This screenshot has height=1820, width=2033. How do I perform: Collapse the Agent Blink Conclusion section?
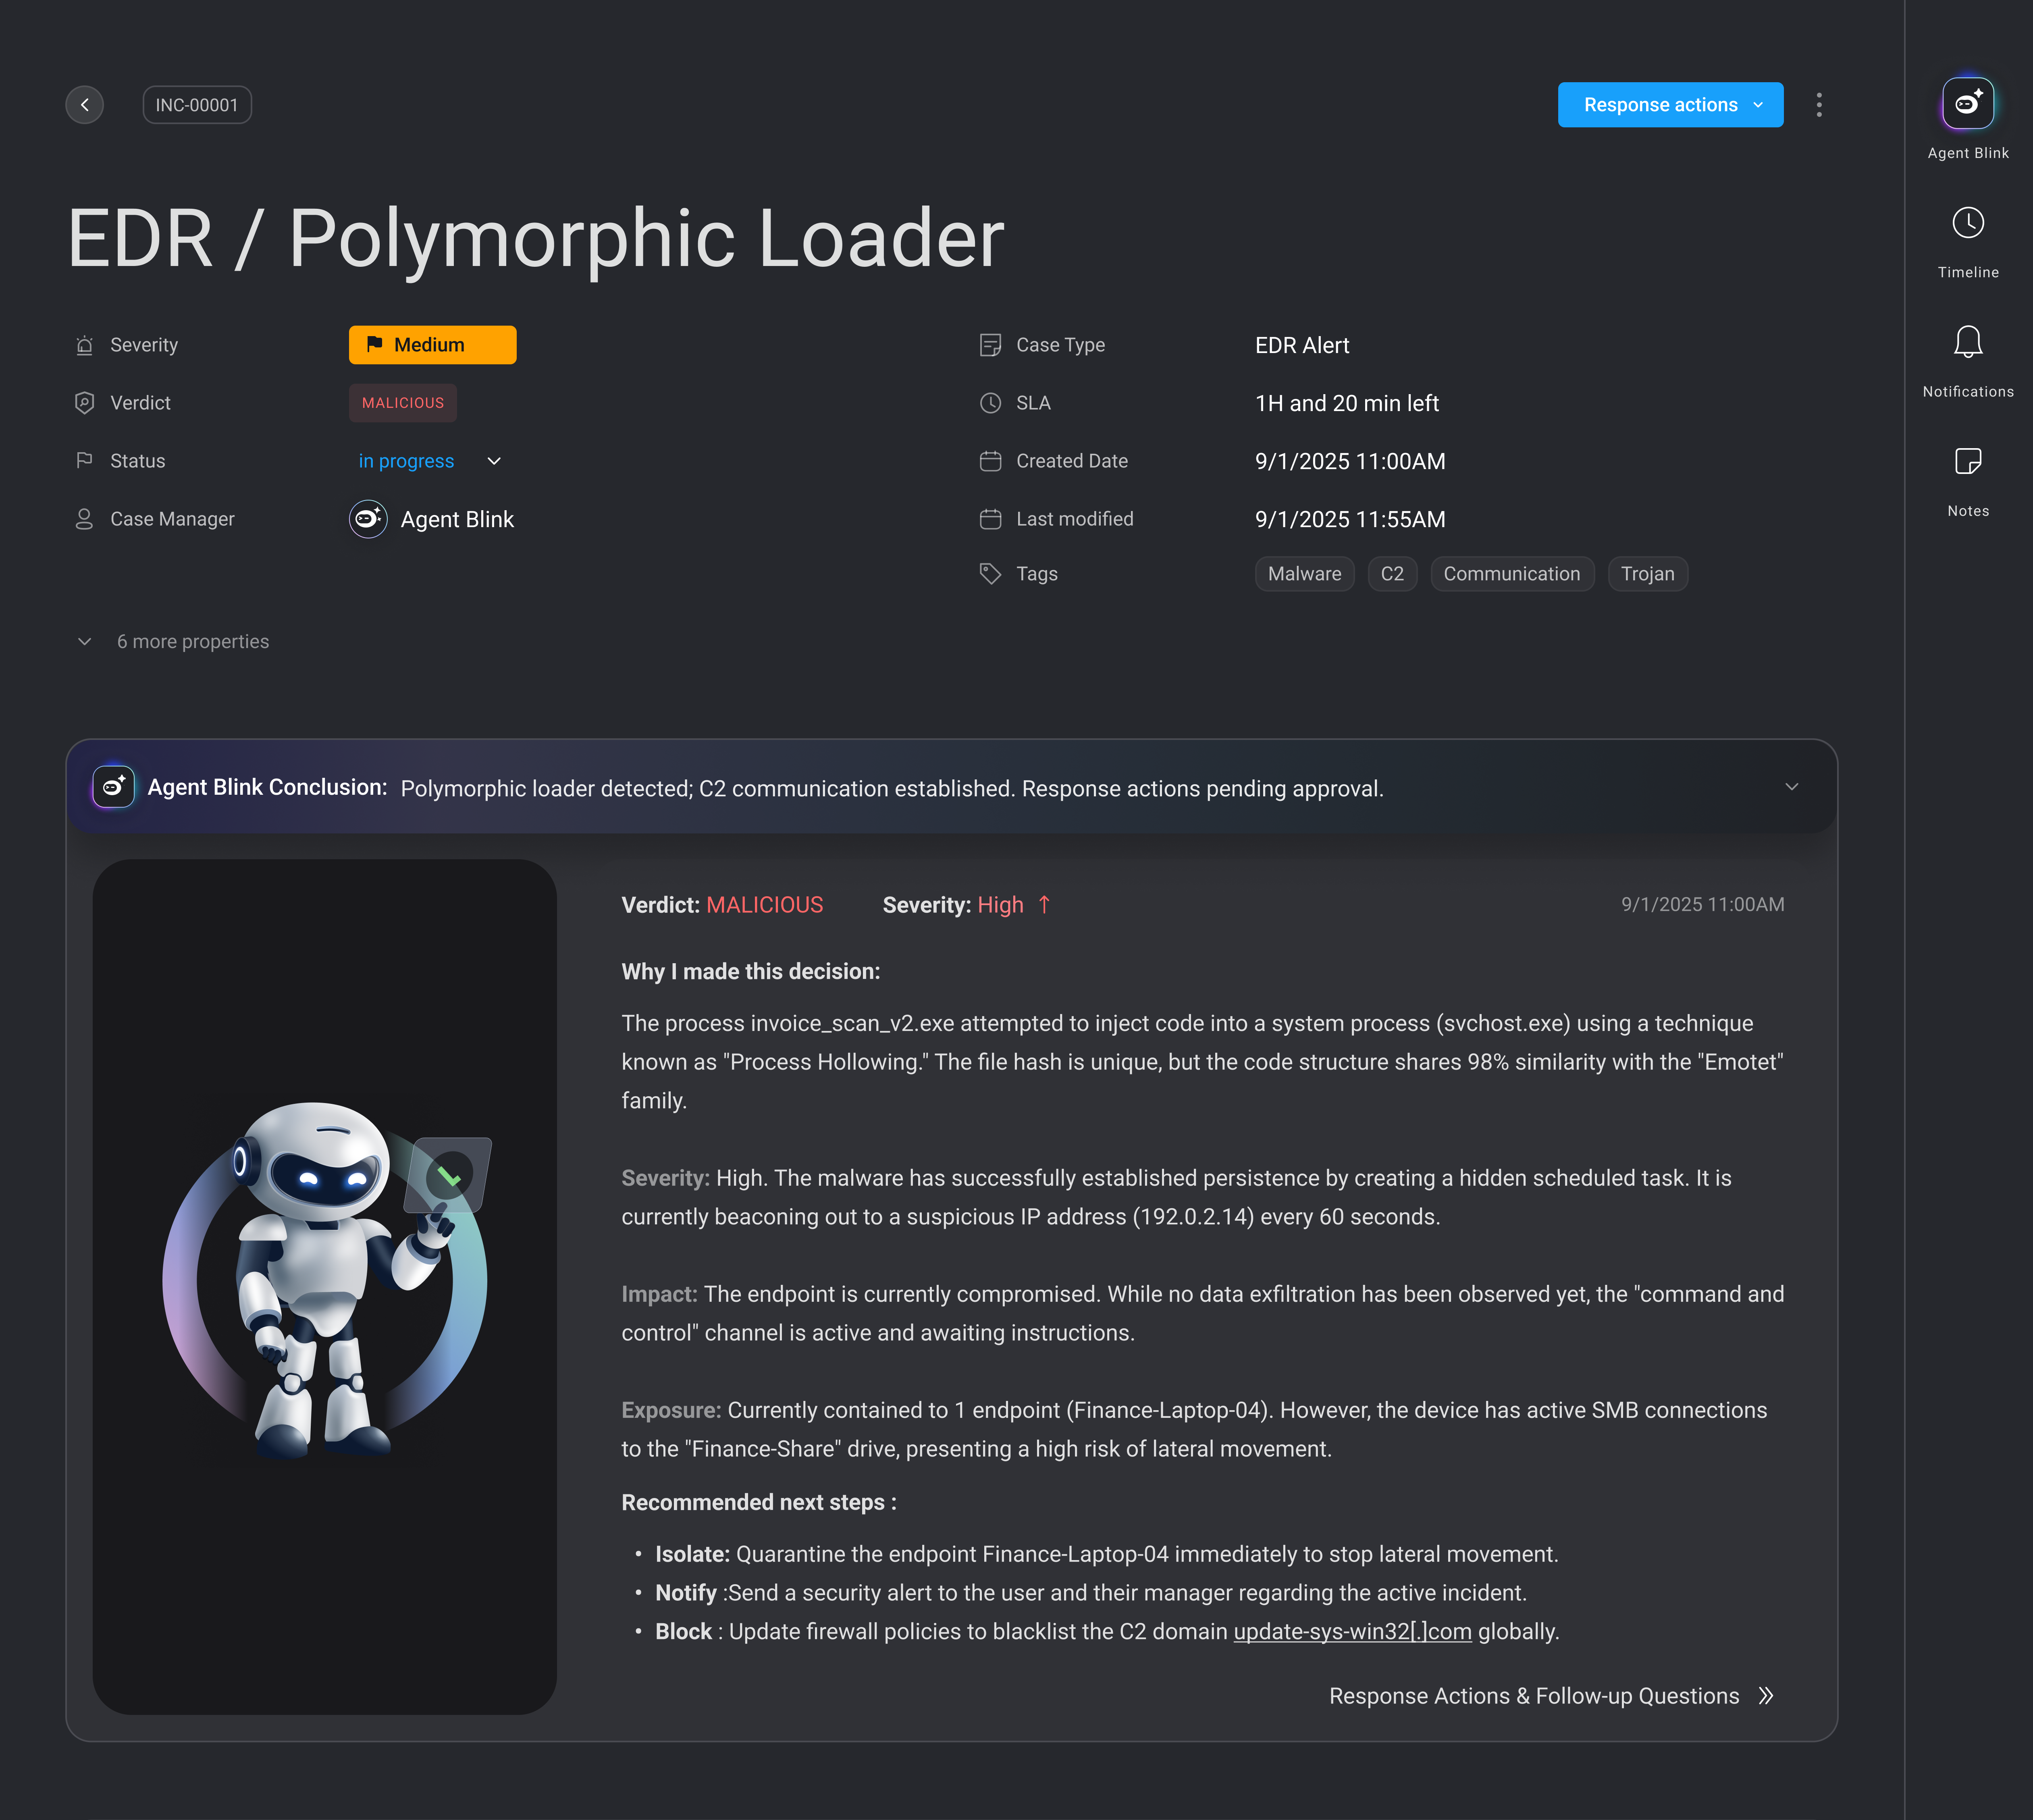click(1791, 787)
